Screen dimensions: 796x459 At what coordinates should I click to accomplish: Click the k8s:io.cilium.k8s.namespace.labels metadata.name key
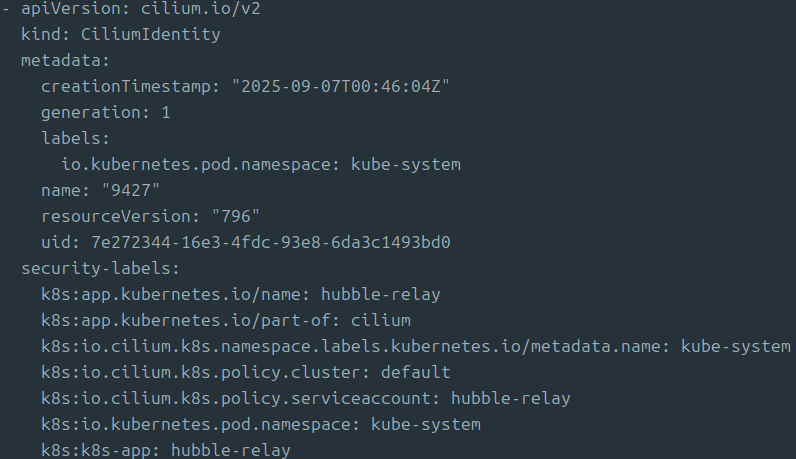[355, 347]
